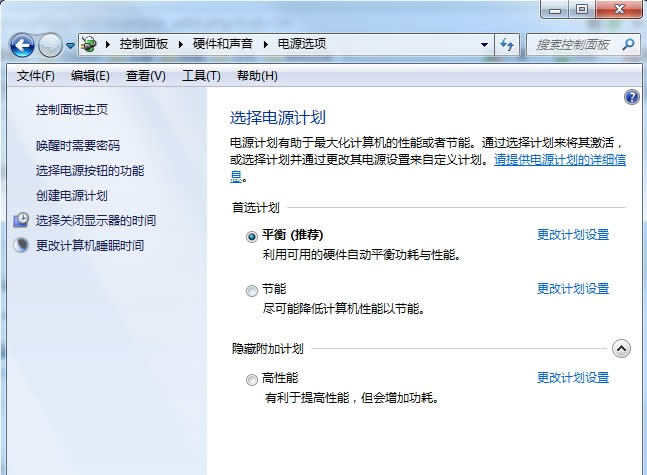The image size is (647, 475).
Task: Open the 工具(T) menu
Action: (x=201, y=76)
